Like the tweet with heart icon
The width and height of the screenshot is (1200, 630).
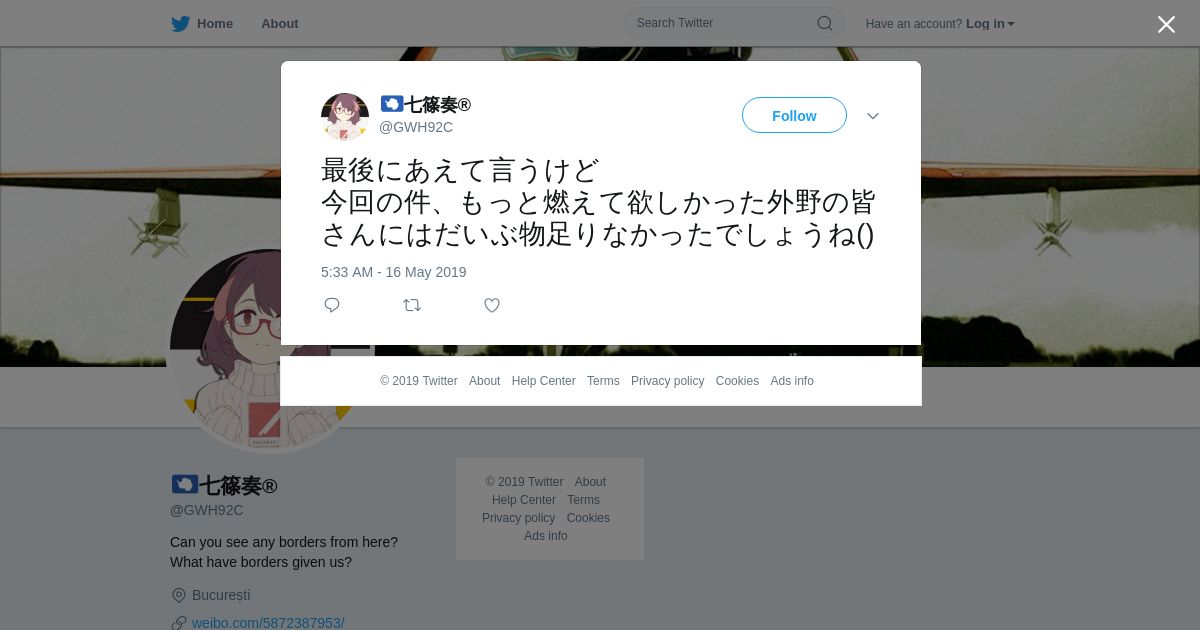pyautogui.click(x=492, y=305)
